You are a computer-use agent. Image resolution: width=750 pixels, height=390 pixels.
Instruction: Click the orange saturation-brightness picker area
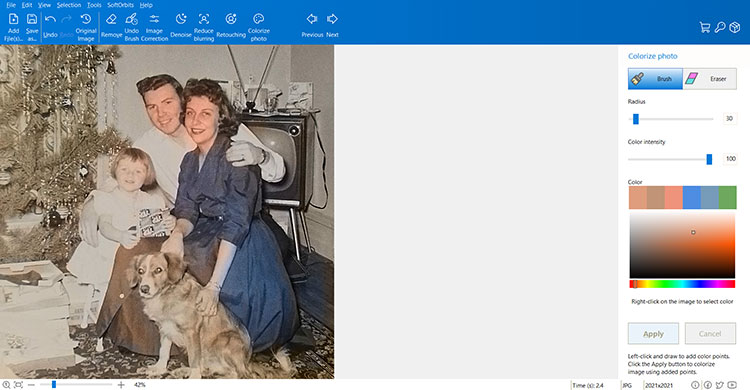(682, 245)
